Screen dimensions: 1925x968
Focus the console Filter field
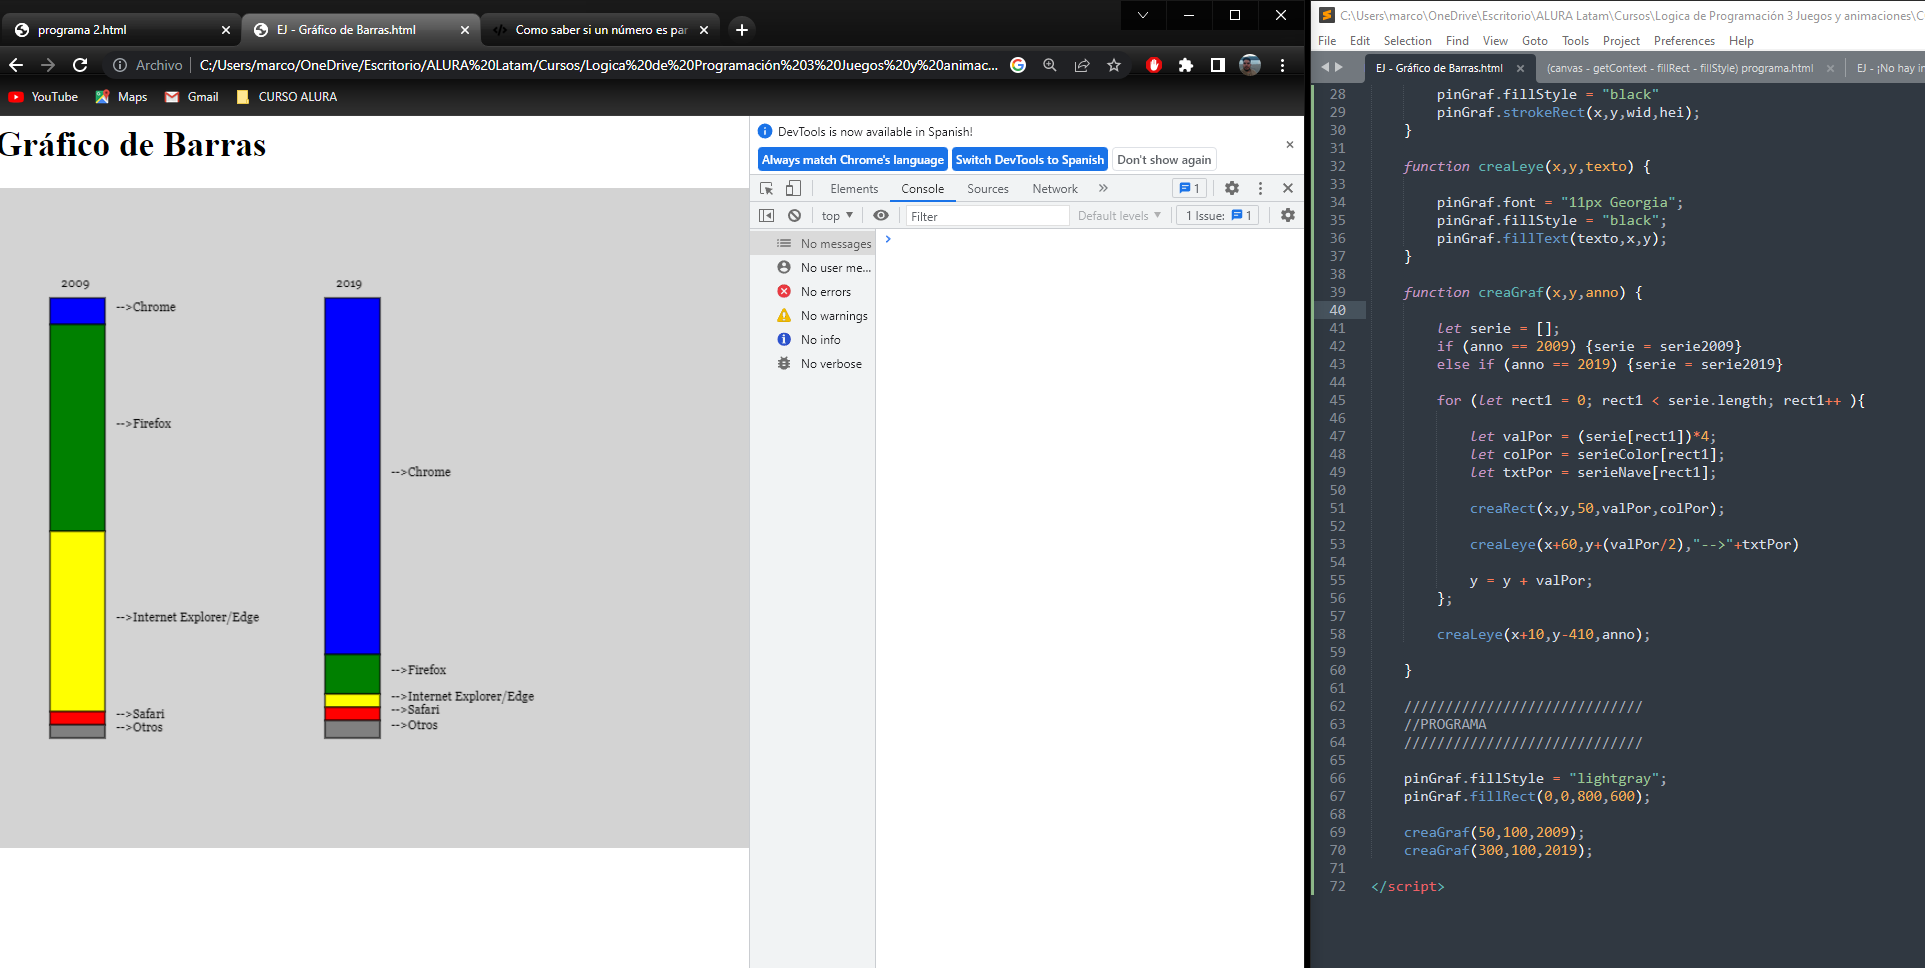(987, 216)
